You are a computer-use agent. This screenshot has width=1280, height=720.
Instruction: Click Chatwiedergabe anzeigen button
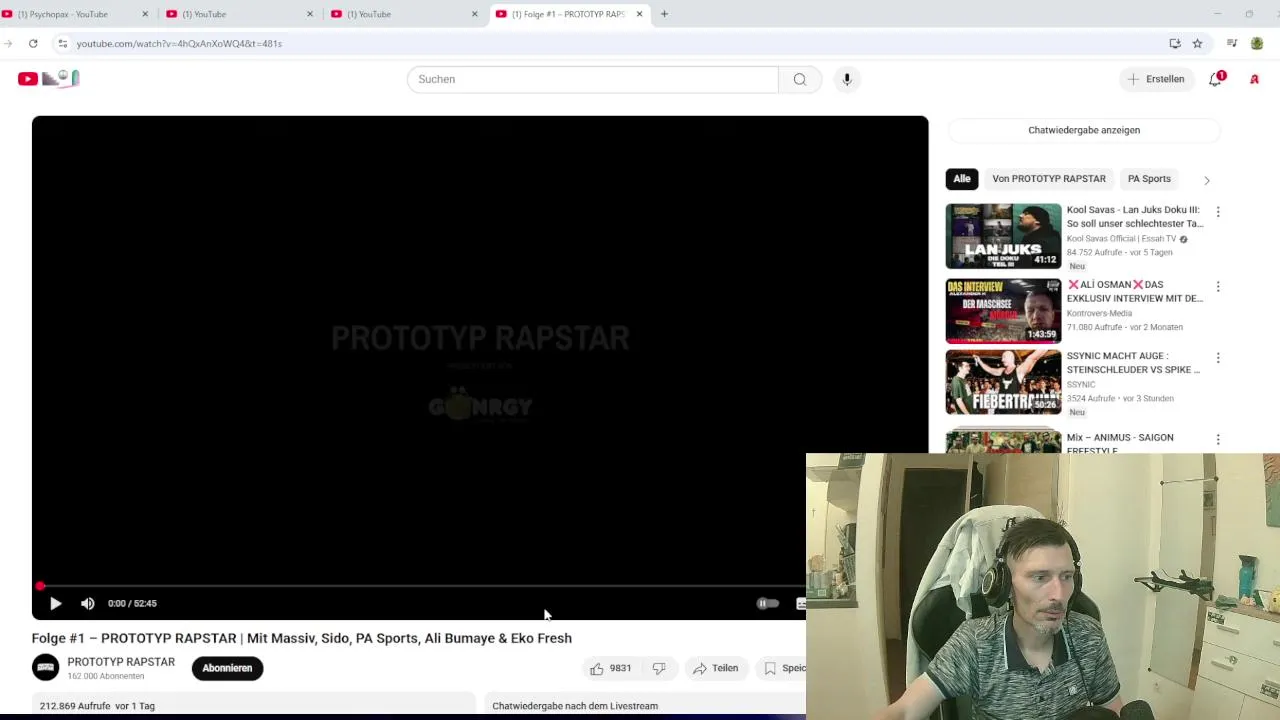[1084, 130]
